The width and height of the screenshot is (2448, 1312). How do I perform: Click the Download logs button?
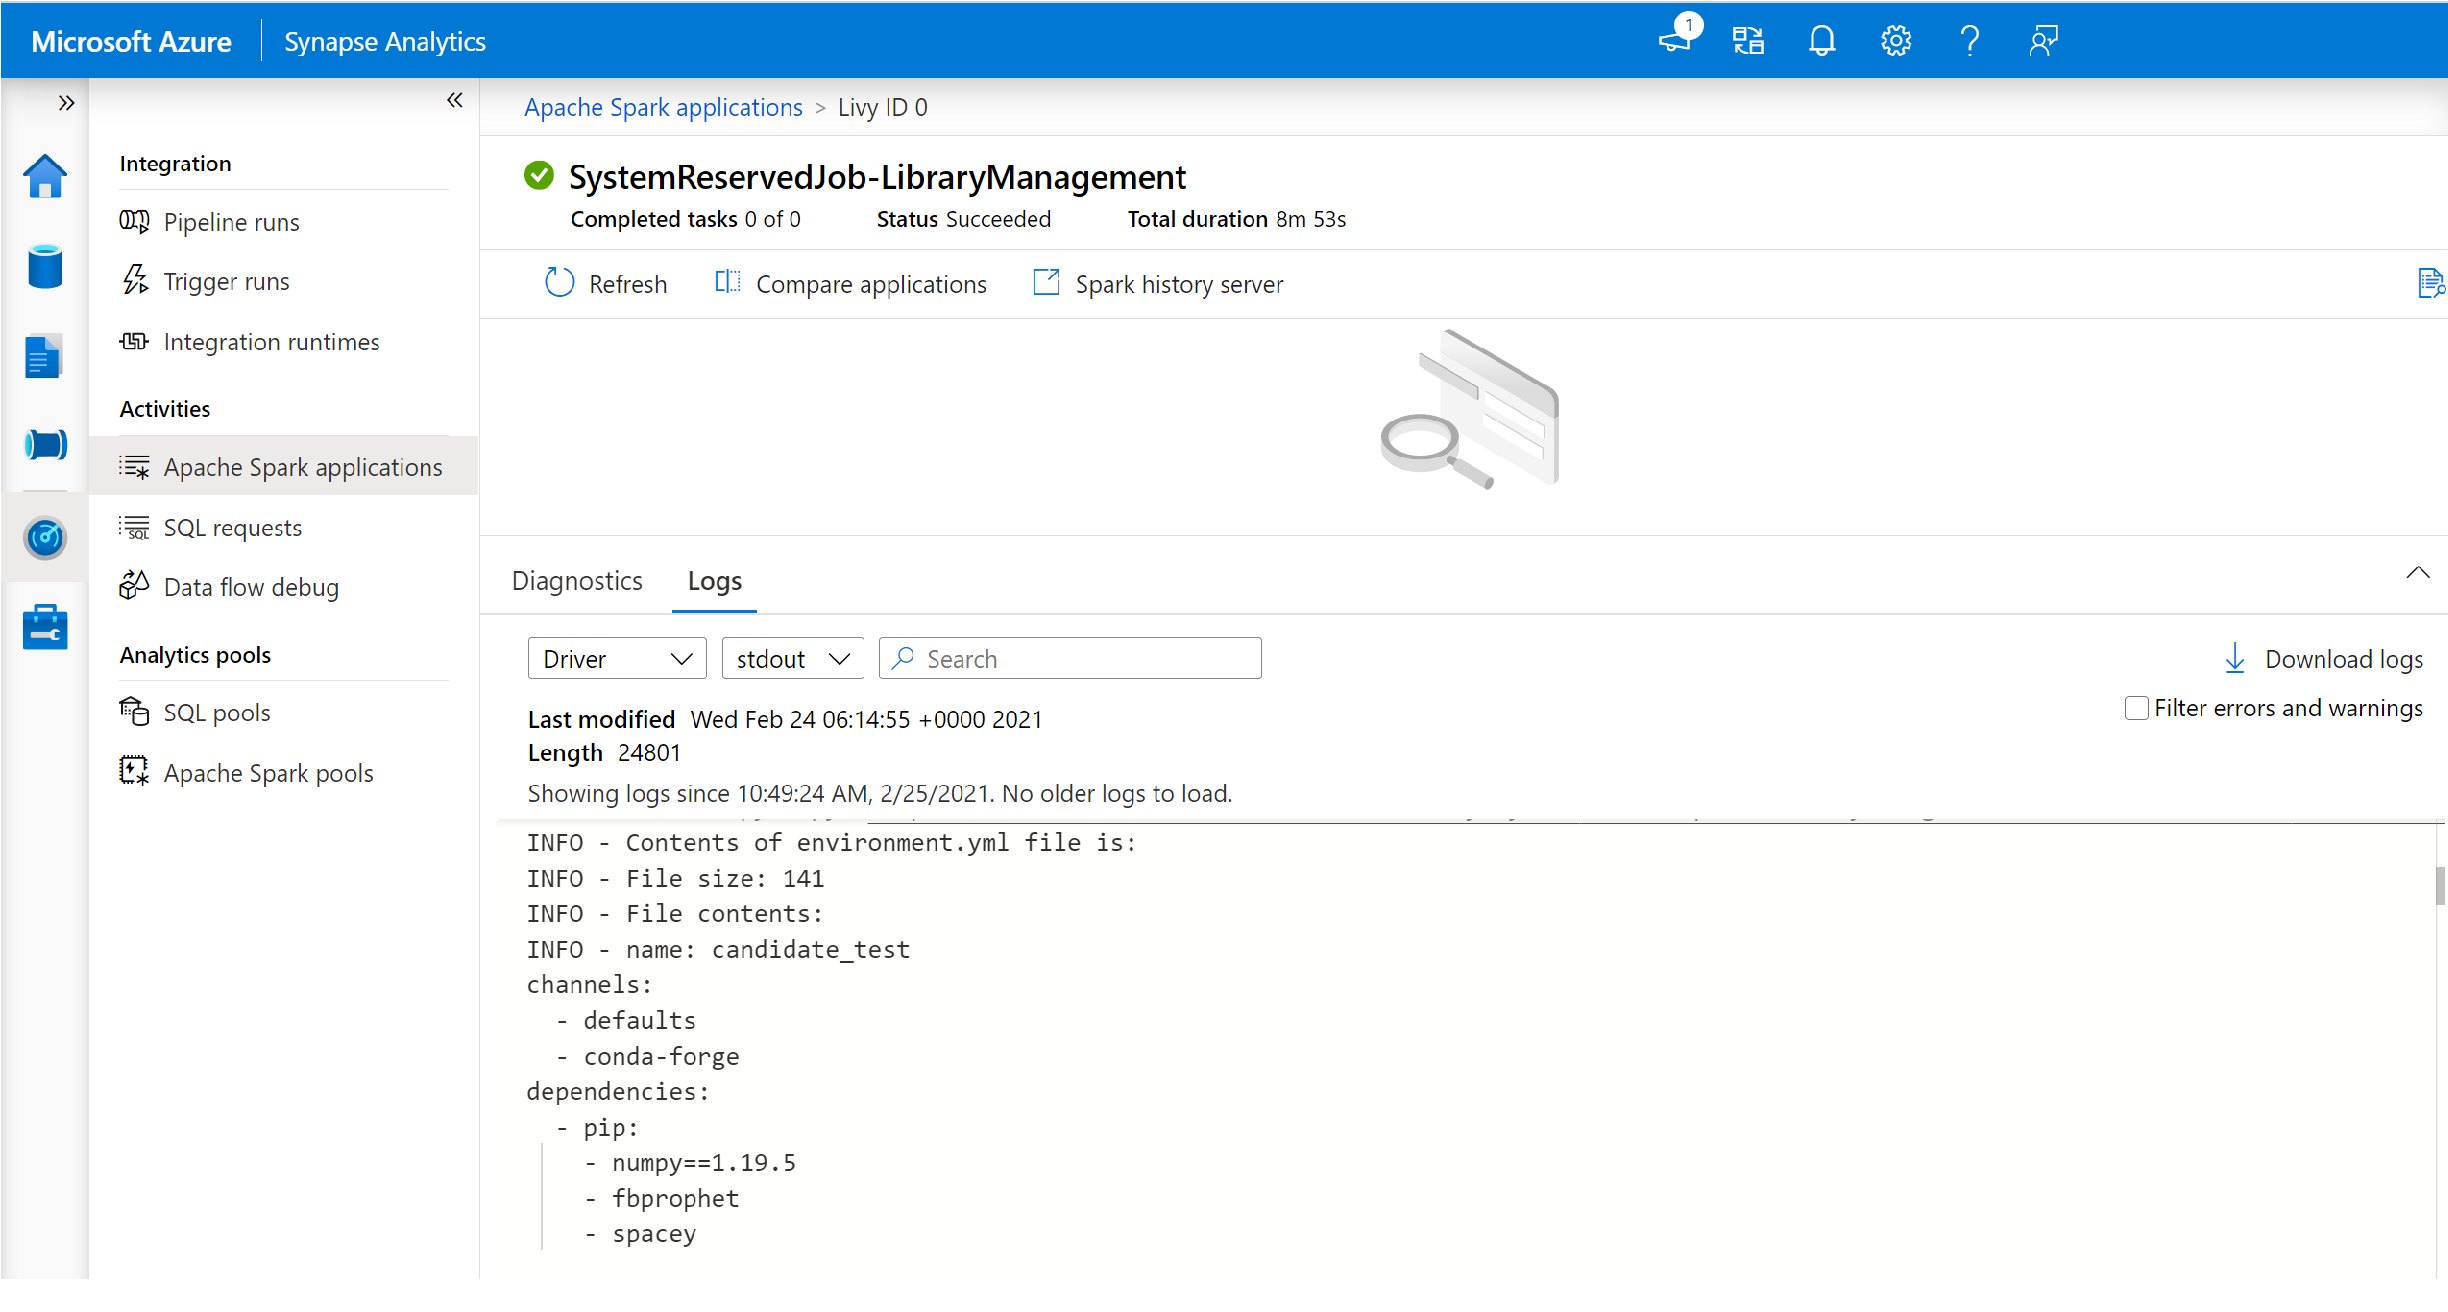coord(2325,658)
